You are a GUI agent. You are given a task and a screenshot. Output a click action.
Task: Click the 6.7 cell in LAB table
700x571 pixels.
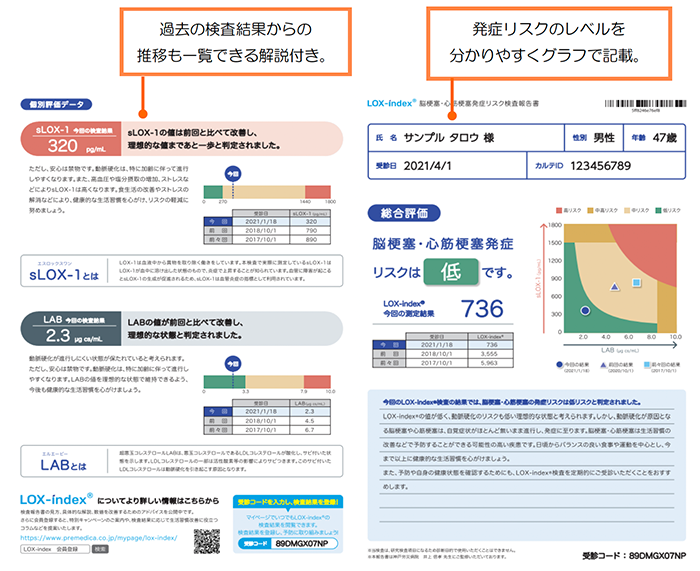pyautogui.click(x=310, y=429)
